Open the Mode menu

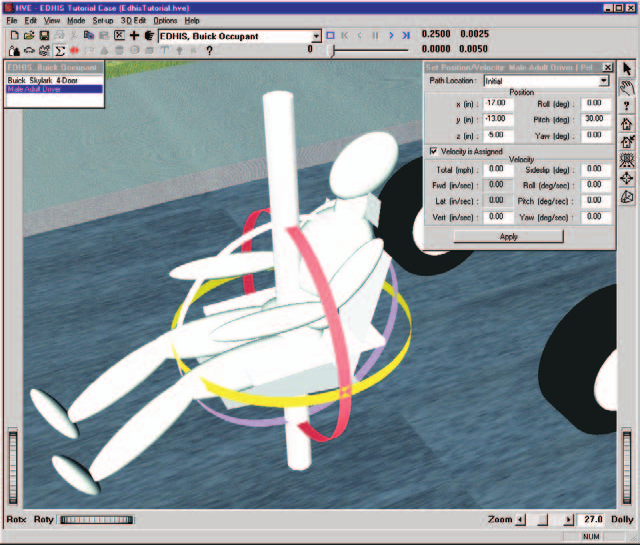click(x=76, y=20)
